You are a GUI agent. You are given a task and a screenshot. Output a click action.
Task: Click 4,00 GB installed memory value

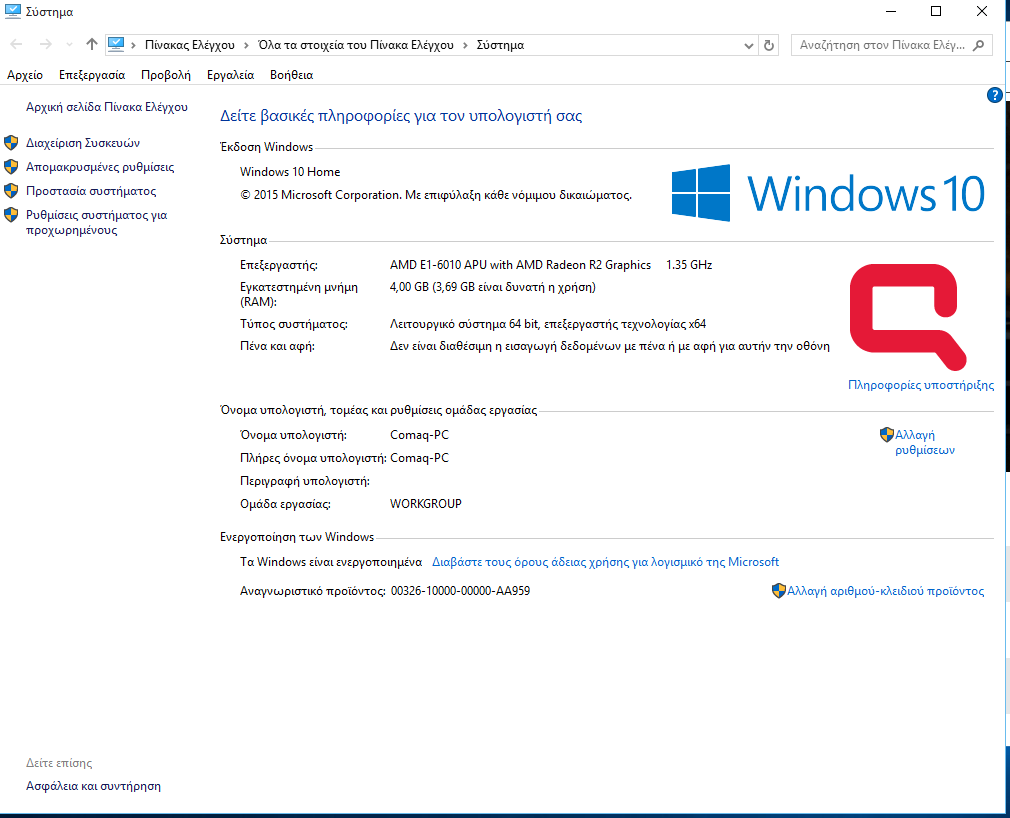click(493, 287)
